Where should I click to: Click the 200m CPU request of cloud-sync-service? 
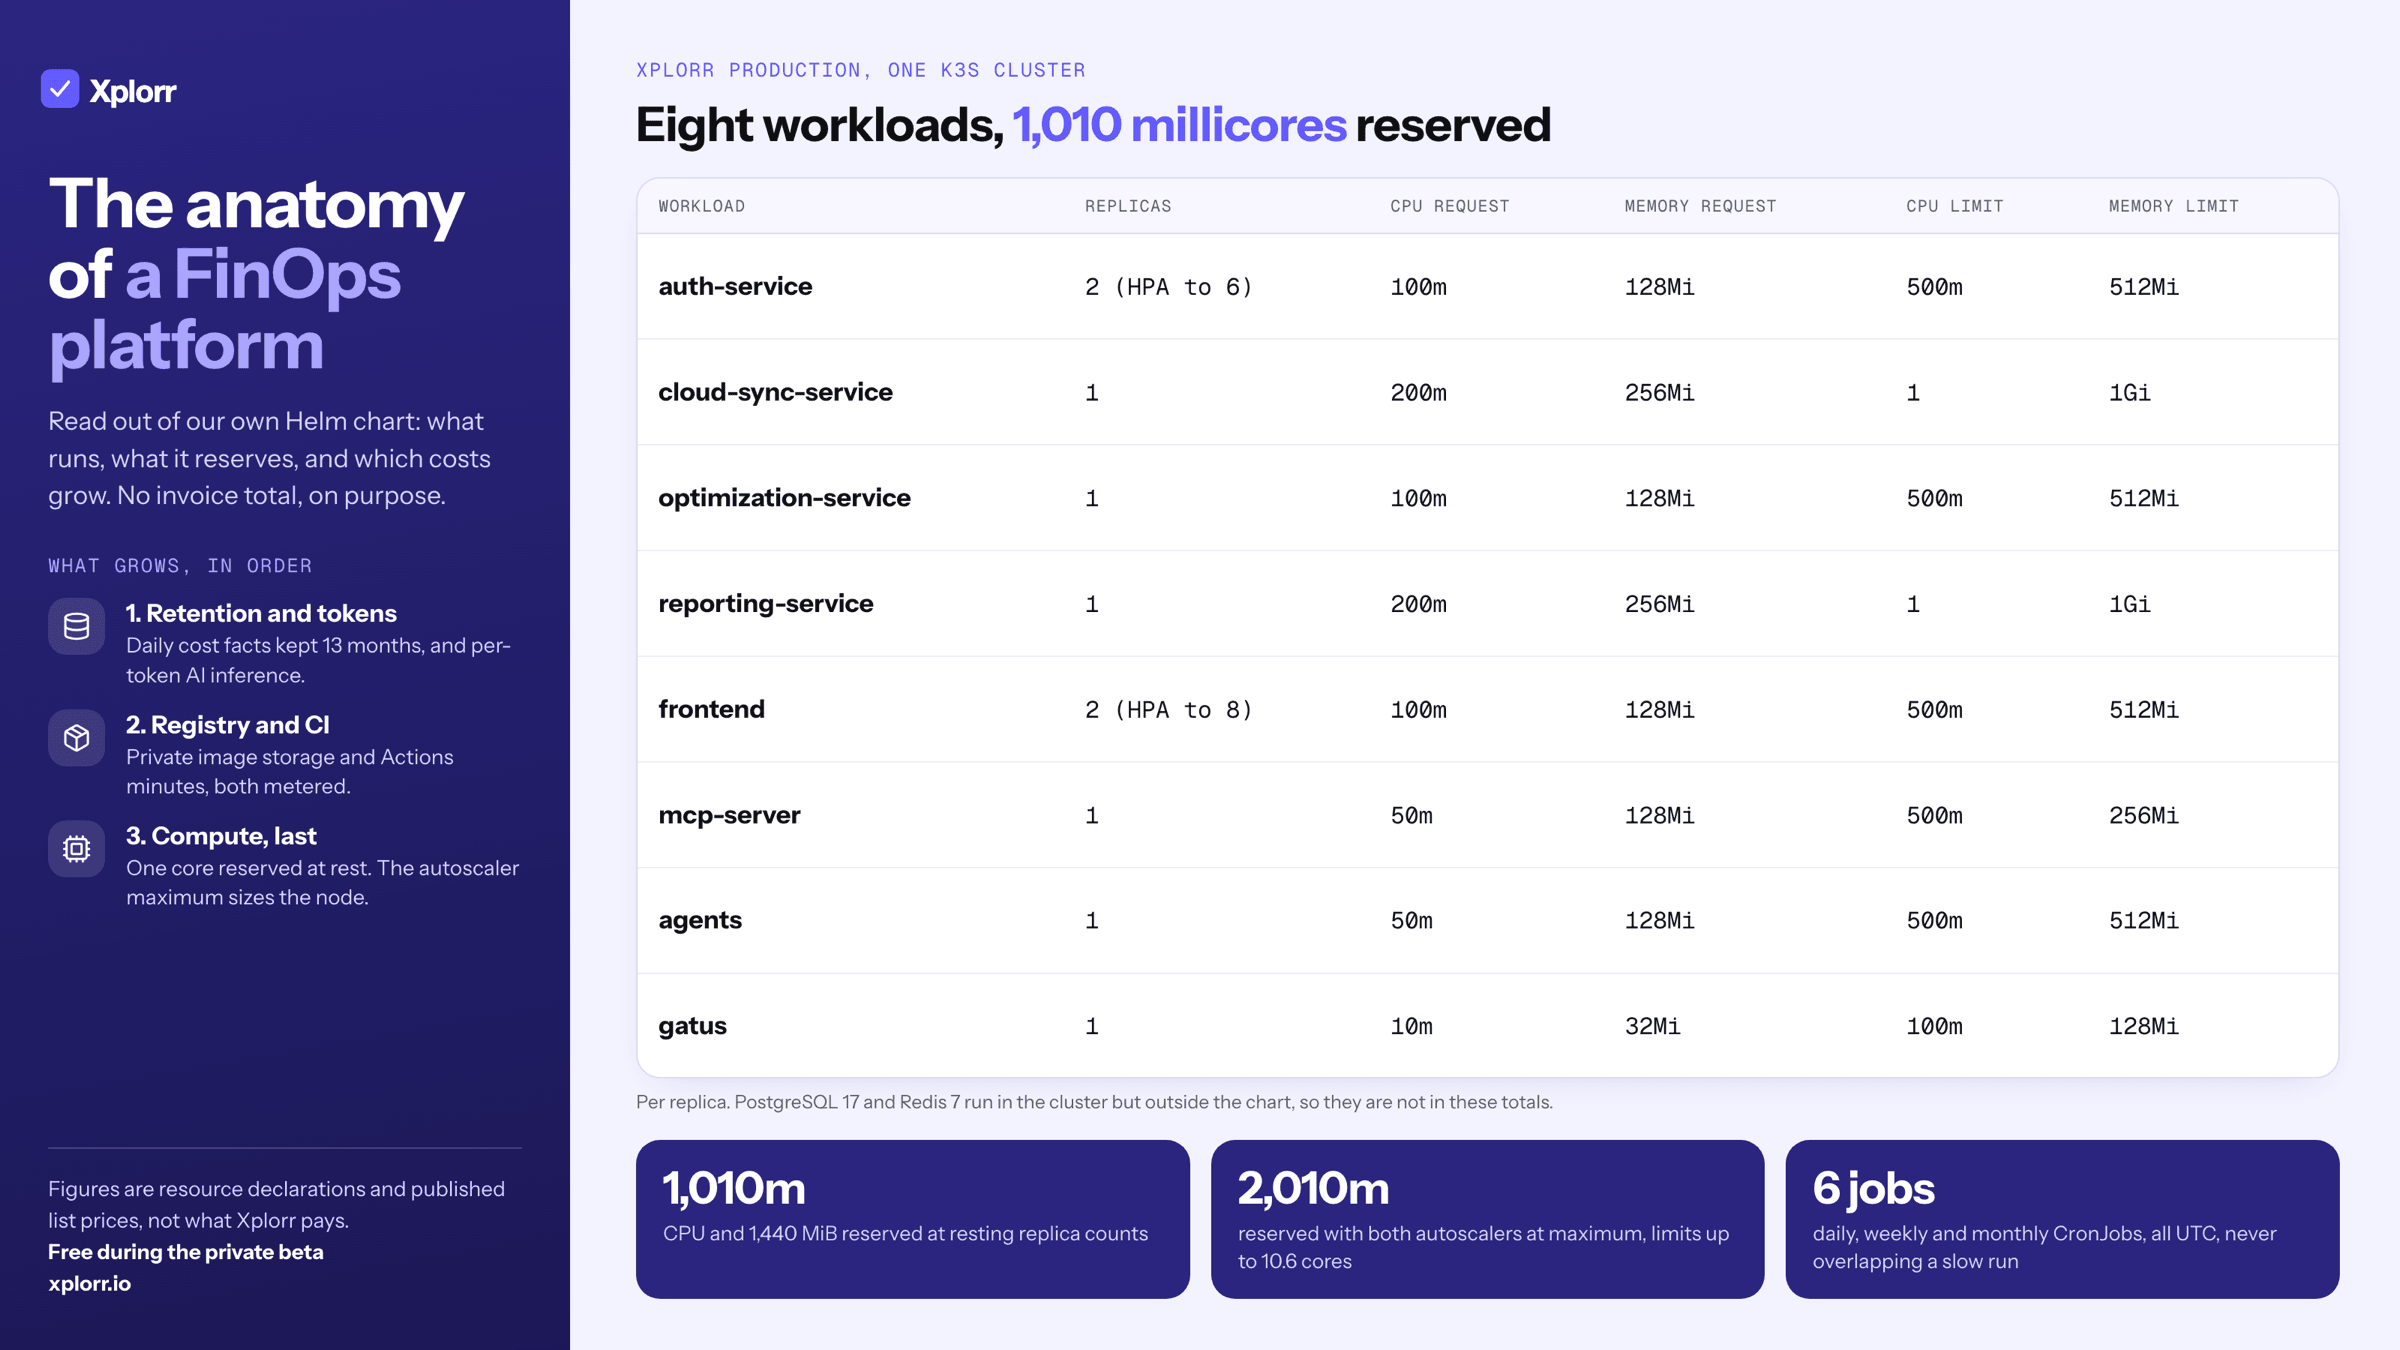click(x=1418, y=393)
